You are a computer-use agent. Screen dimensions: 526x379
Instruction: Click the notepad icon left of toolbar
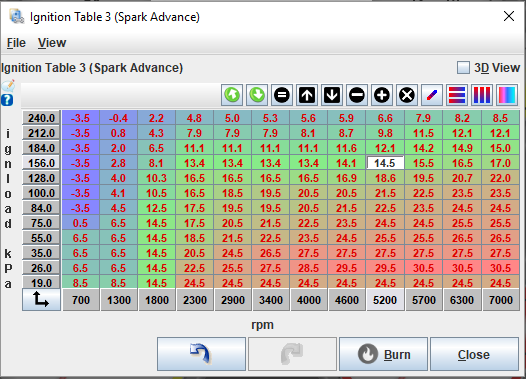pyautogui.click(x=8, y=86)
